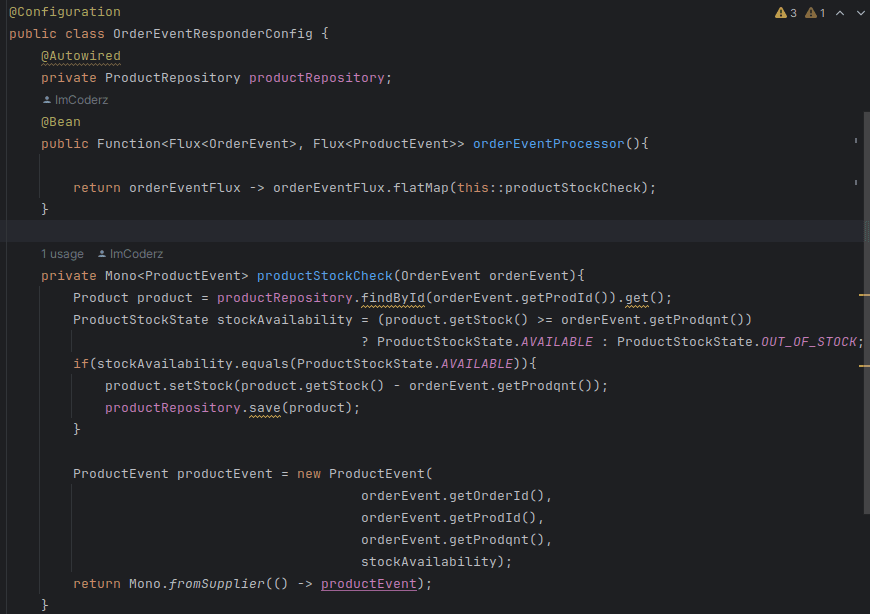Click warning stripe marker beside the if statement line
870x614 pixels.
click(x=864, y=366)
